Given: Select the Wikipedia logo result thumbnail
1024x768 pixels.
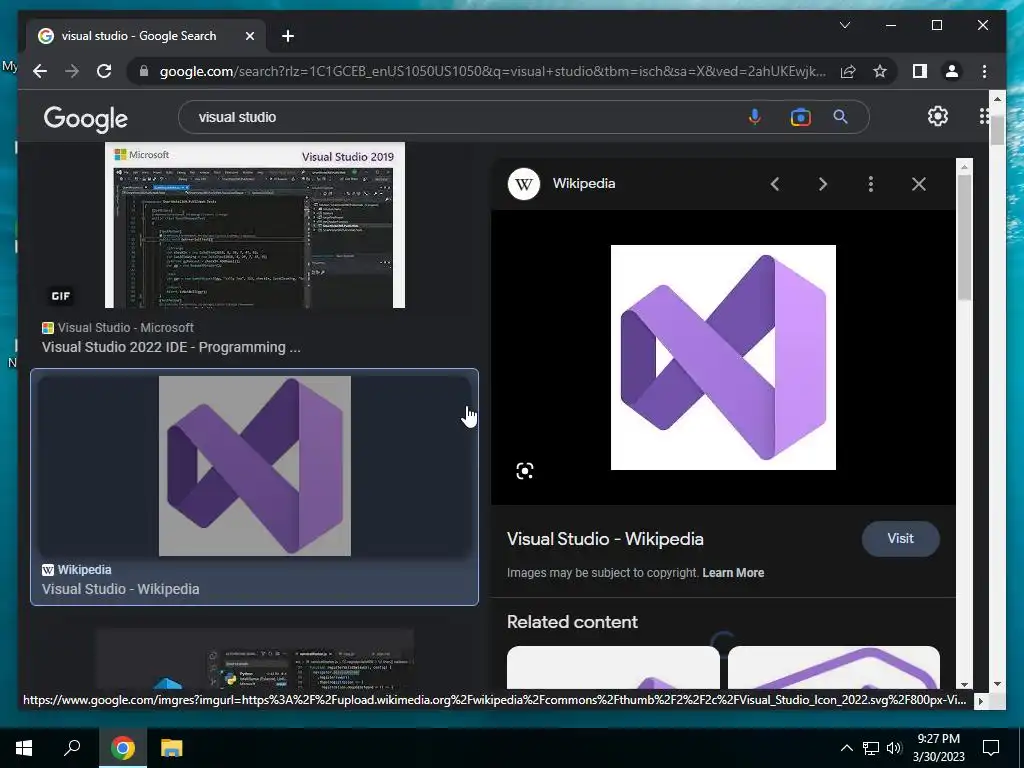Looking at the screenshot, I should pyautogui.click(x=255, y=466).
